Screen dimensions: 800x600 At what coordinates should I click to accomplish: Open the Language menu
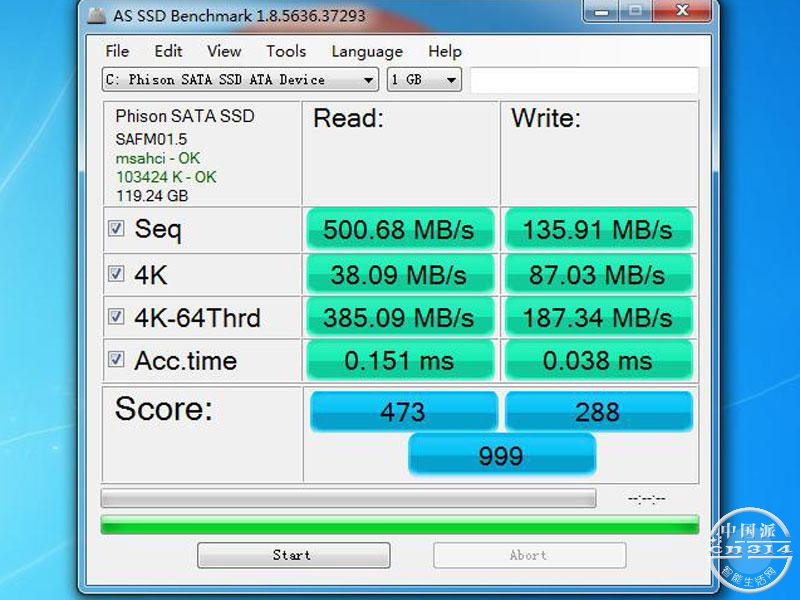[367, 52]
